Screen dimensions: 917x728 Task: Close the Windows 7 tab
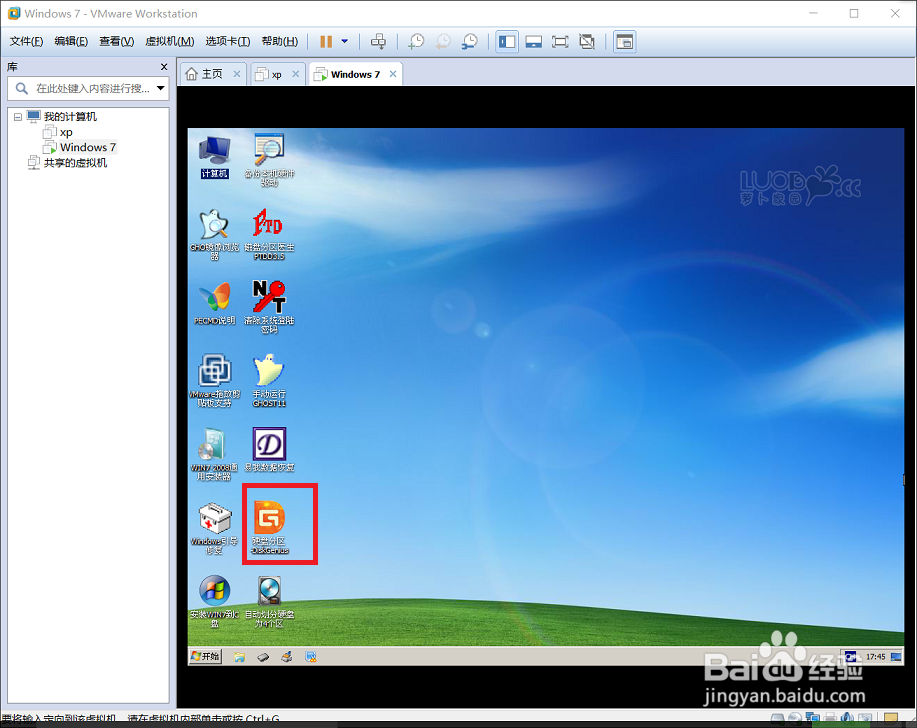(x=393, y=74)
